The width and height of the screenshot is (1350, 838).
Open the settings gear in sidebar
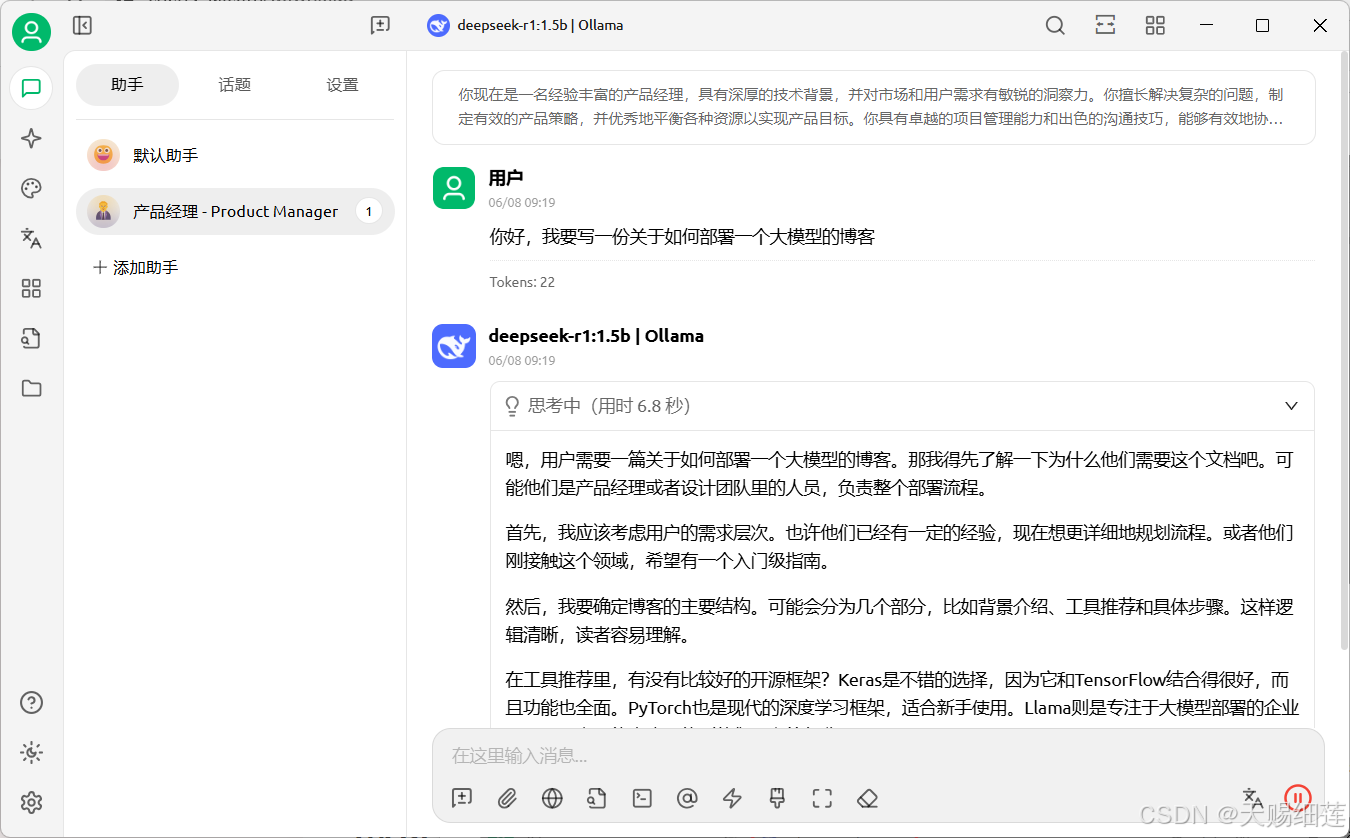click(31, 802)
